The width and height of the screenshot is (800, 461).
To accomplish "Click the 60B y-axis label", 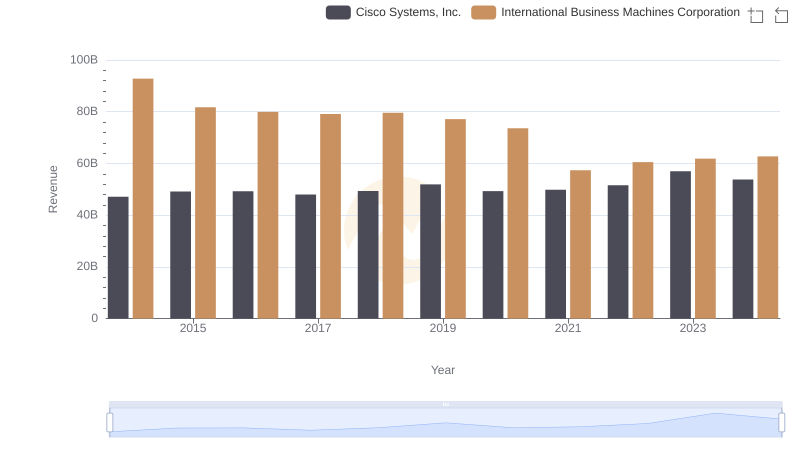I will 87,164.
